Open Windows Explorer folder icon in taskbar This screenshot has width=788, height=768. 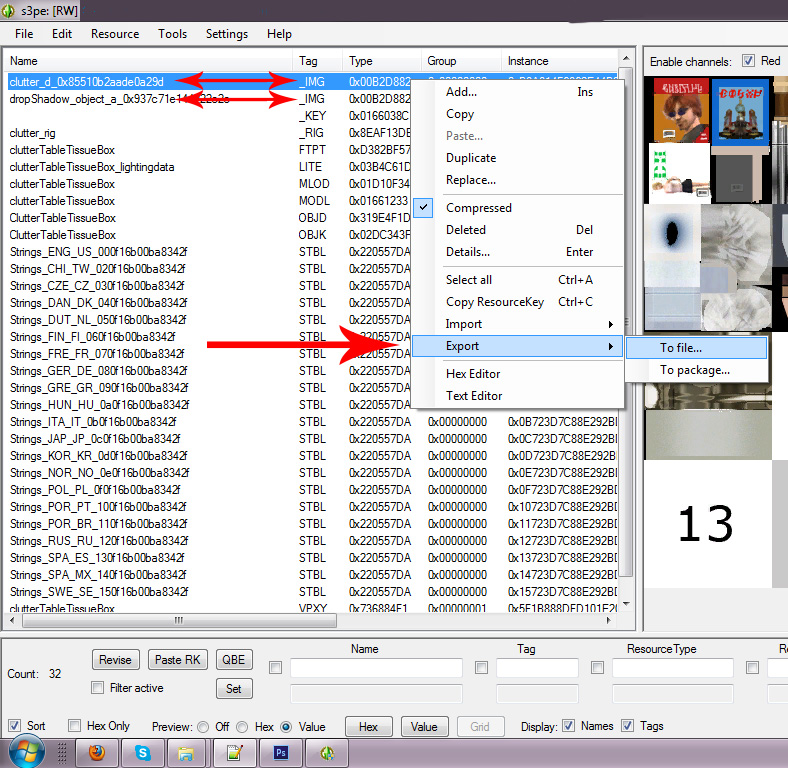click(x=185, y=753)
